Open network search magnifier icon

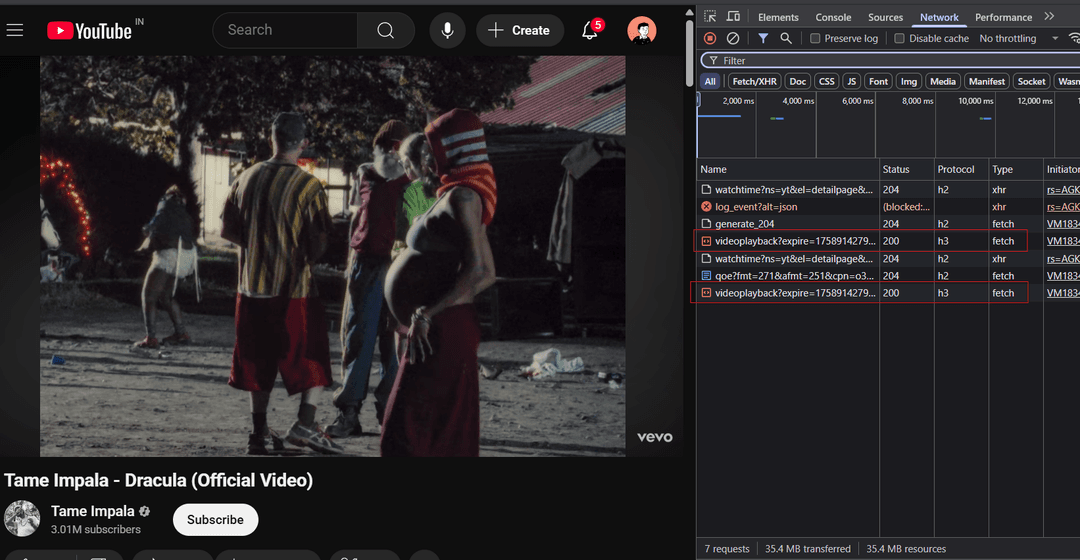pos(786,38)
